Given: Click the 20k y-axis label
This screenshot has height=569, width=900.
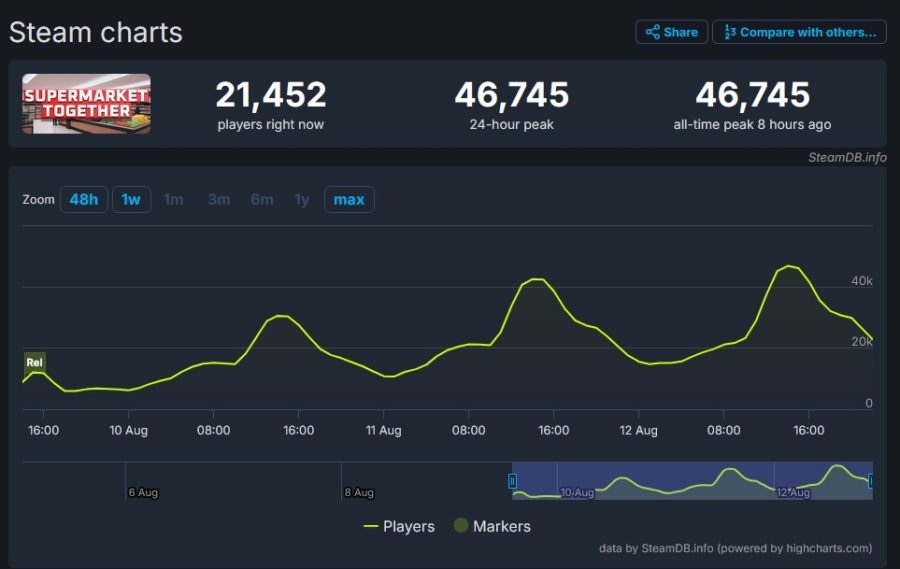Looking at the screenshot, I should click(x=862, y=342).
